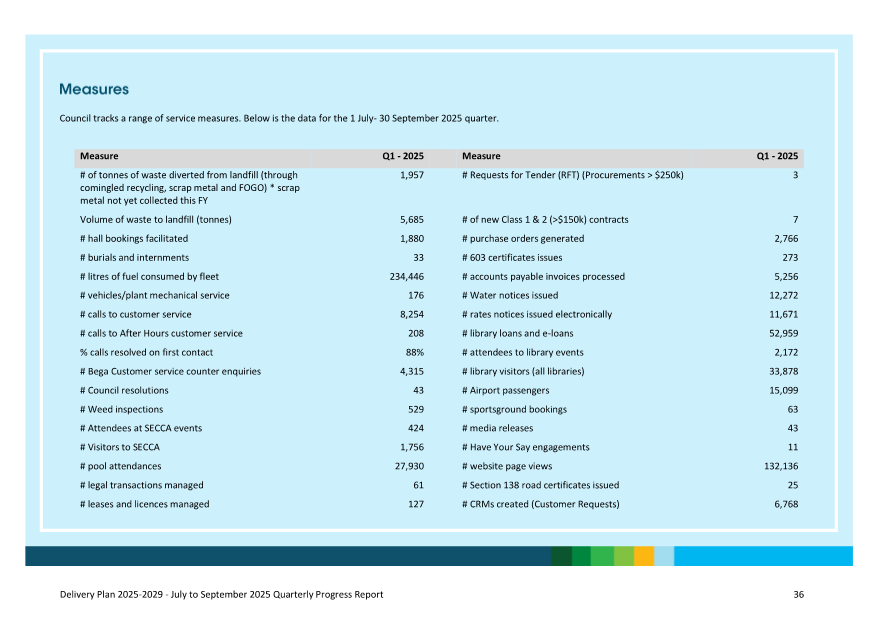The width and height of the screenshot is (876, 620).
Task: Click the rightmost "Q1 - 2025" column header
Action: [x=776, y=156]
